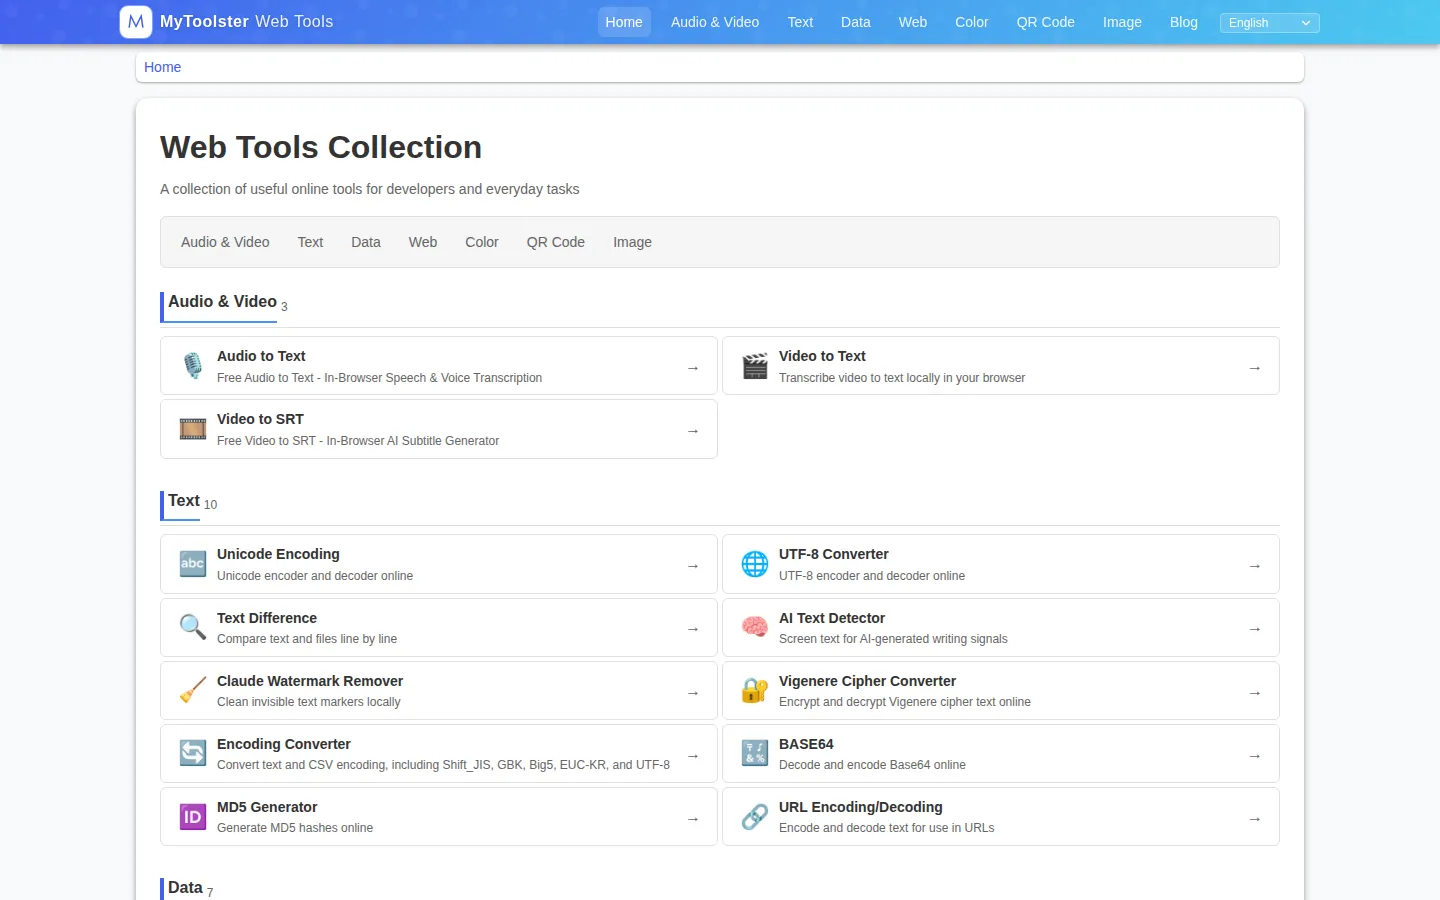Jump to Image category in filter bar

tap(632, 242)
